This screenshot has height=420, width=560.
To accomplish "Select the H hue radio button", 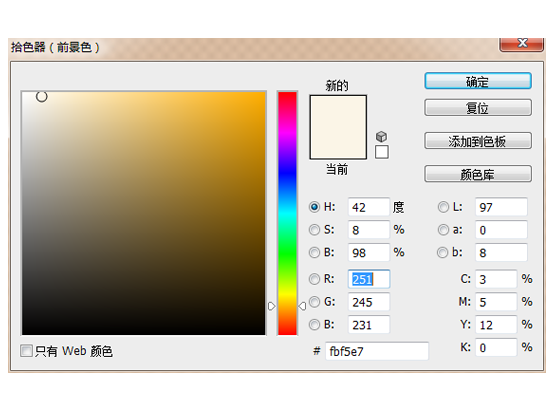I will [314, 207].
